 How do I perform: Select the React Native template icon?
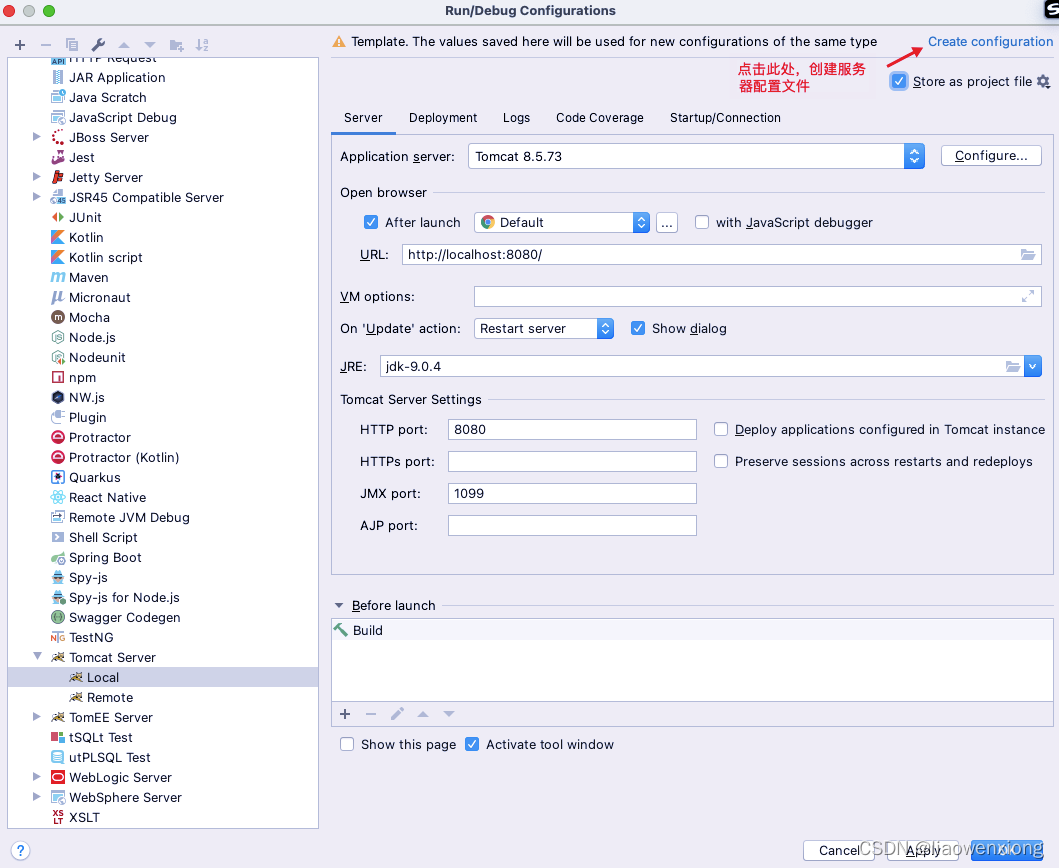(x=58, y=498)
